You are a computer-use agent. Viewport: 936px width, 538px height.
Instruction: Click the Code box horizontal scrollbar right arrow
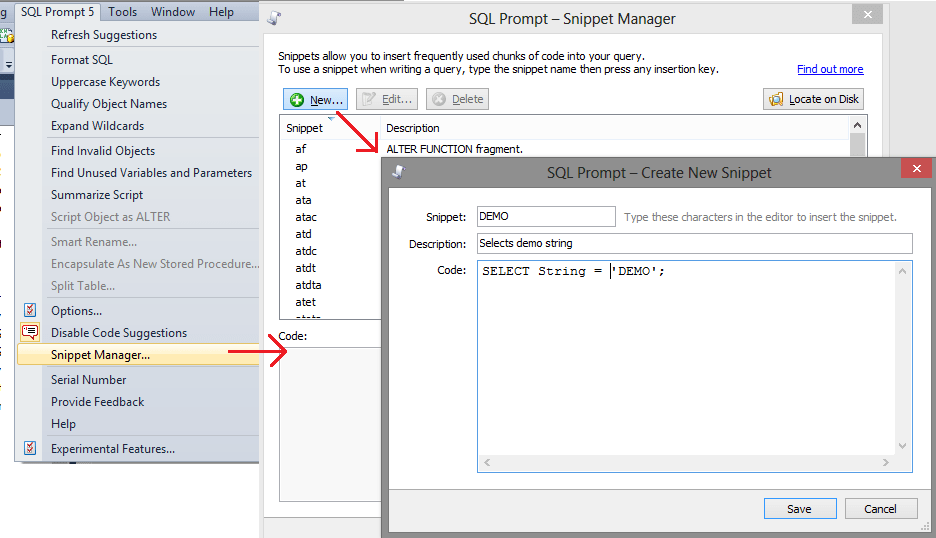coord(883,463)
